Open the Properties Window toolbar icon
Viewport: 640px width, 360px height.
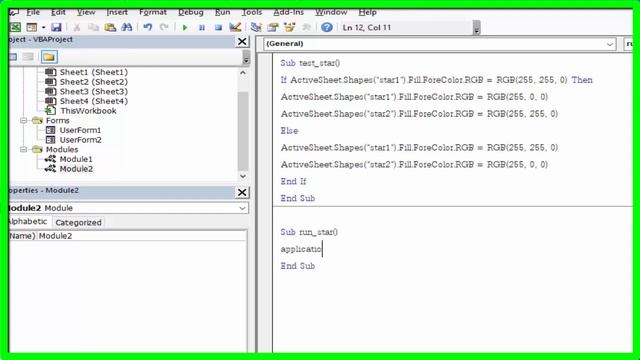click(273, 27)
